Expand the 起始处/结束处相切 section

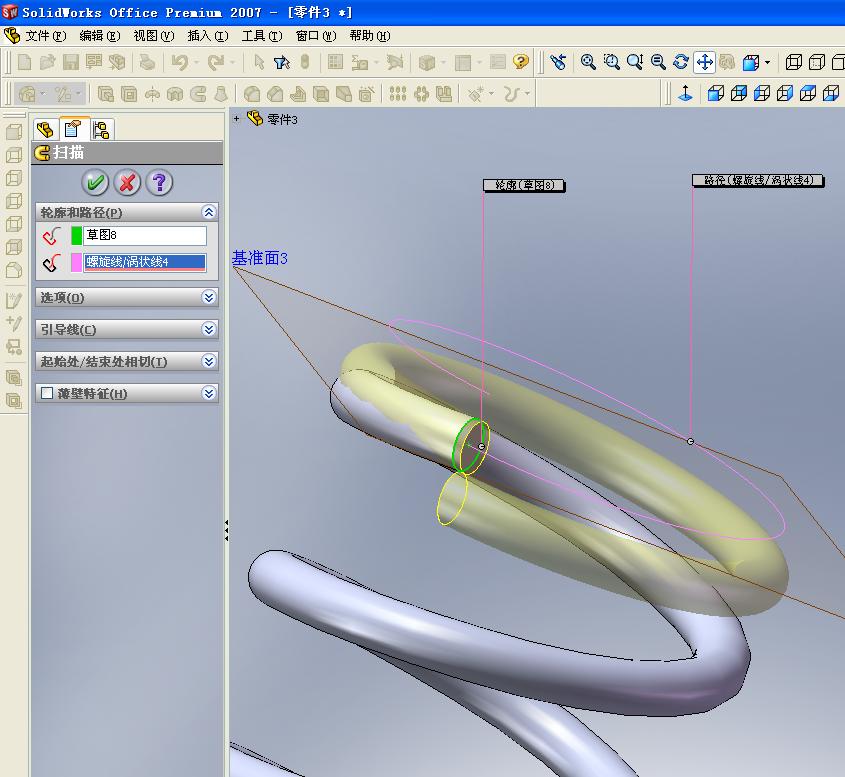coord(209,360)
